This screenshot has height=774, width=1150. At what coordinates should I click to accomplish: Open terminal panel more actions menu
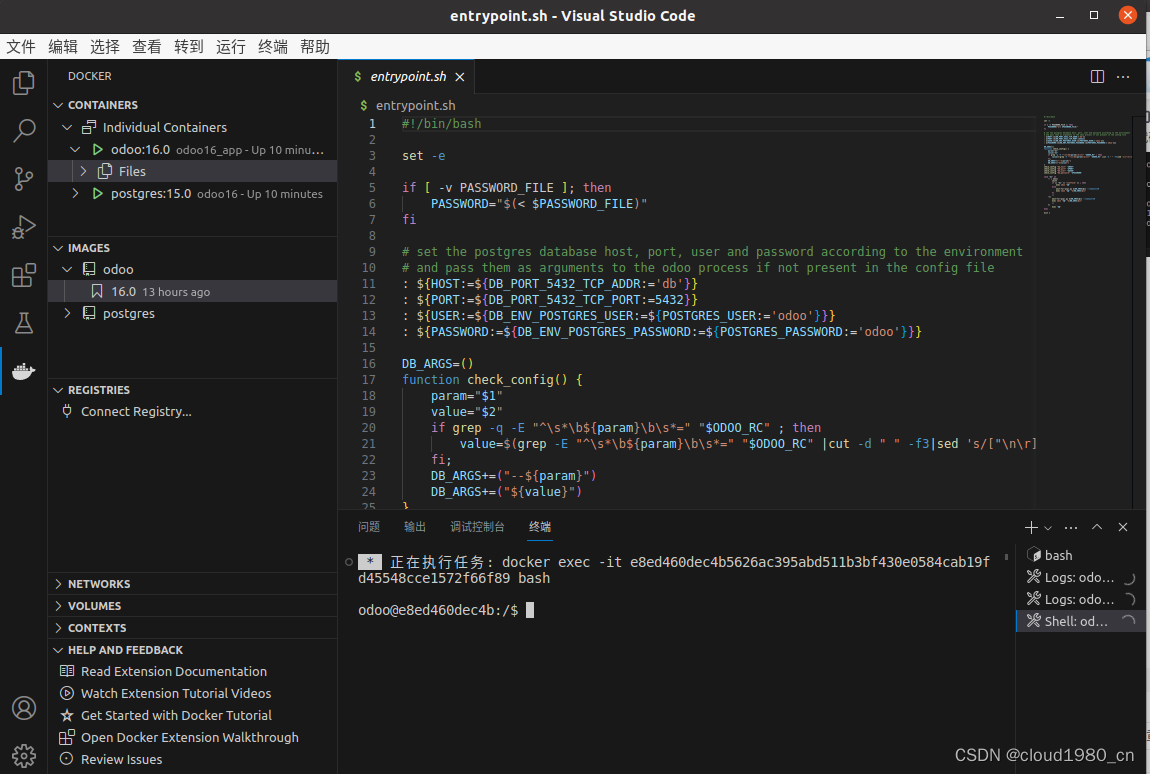click(1071, 527)
